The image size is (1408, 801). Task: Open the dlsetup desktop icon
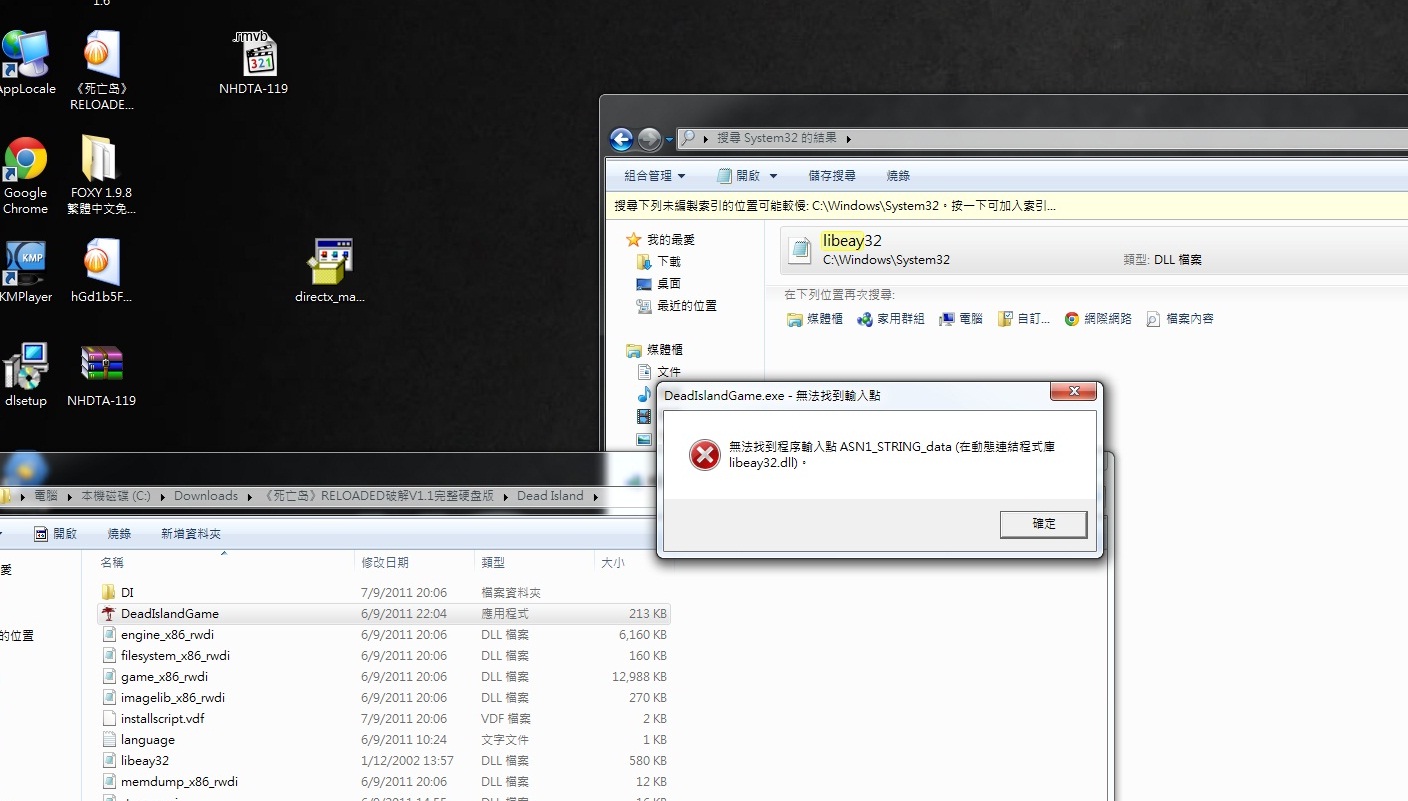(25, 367)
